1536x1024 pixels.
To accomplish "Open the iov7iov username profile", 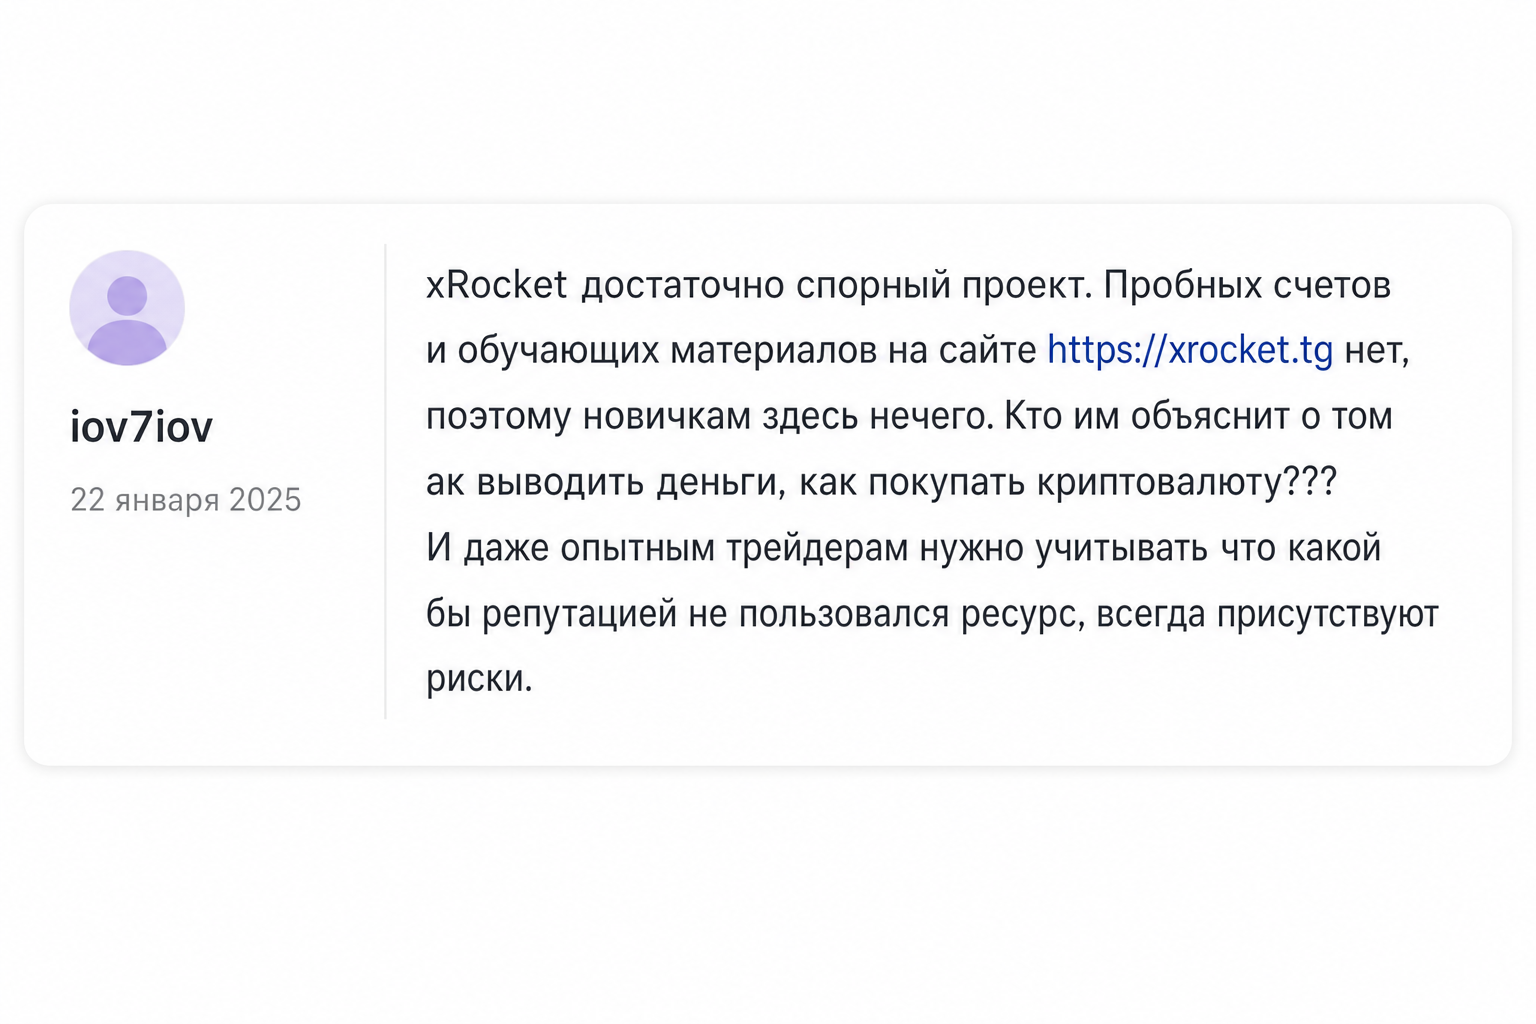I will (141, 427).
